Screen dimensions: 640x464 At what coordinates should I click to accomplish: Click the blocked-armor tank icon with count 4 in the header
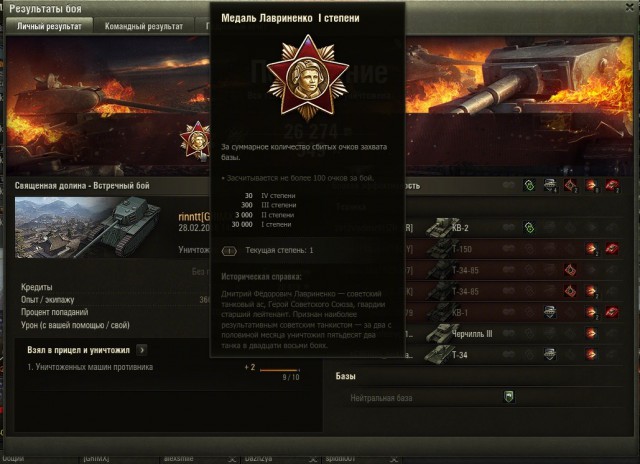pyautogui.click(x=550, y=185)
